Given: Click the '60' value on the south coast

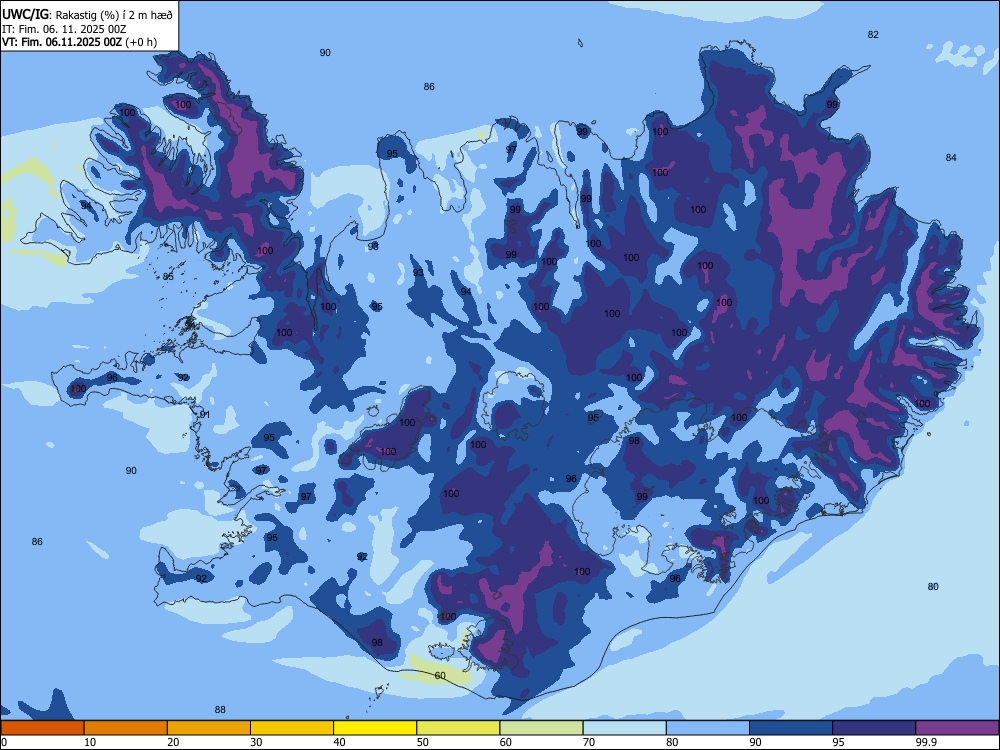Looking at the screenshot, I should (x=440, y=676).
